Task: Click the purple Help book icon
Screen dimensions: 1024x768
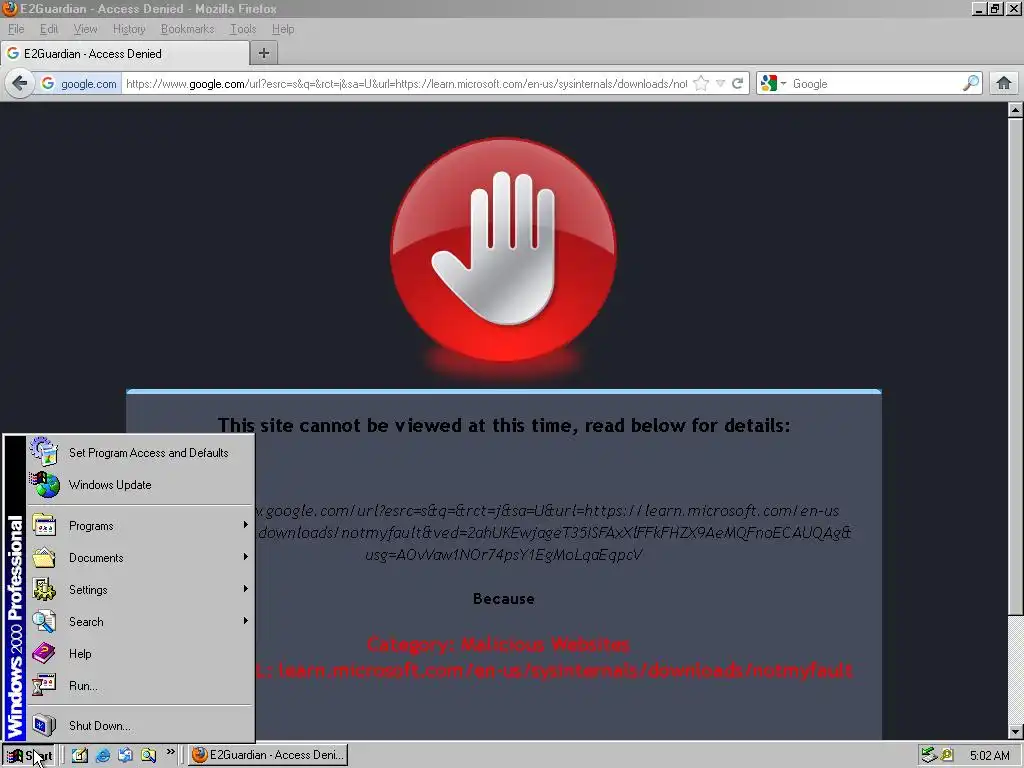Action: point(44,653)
